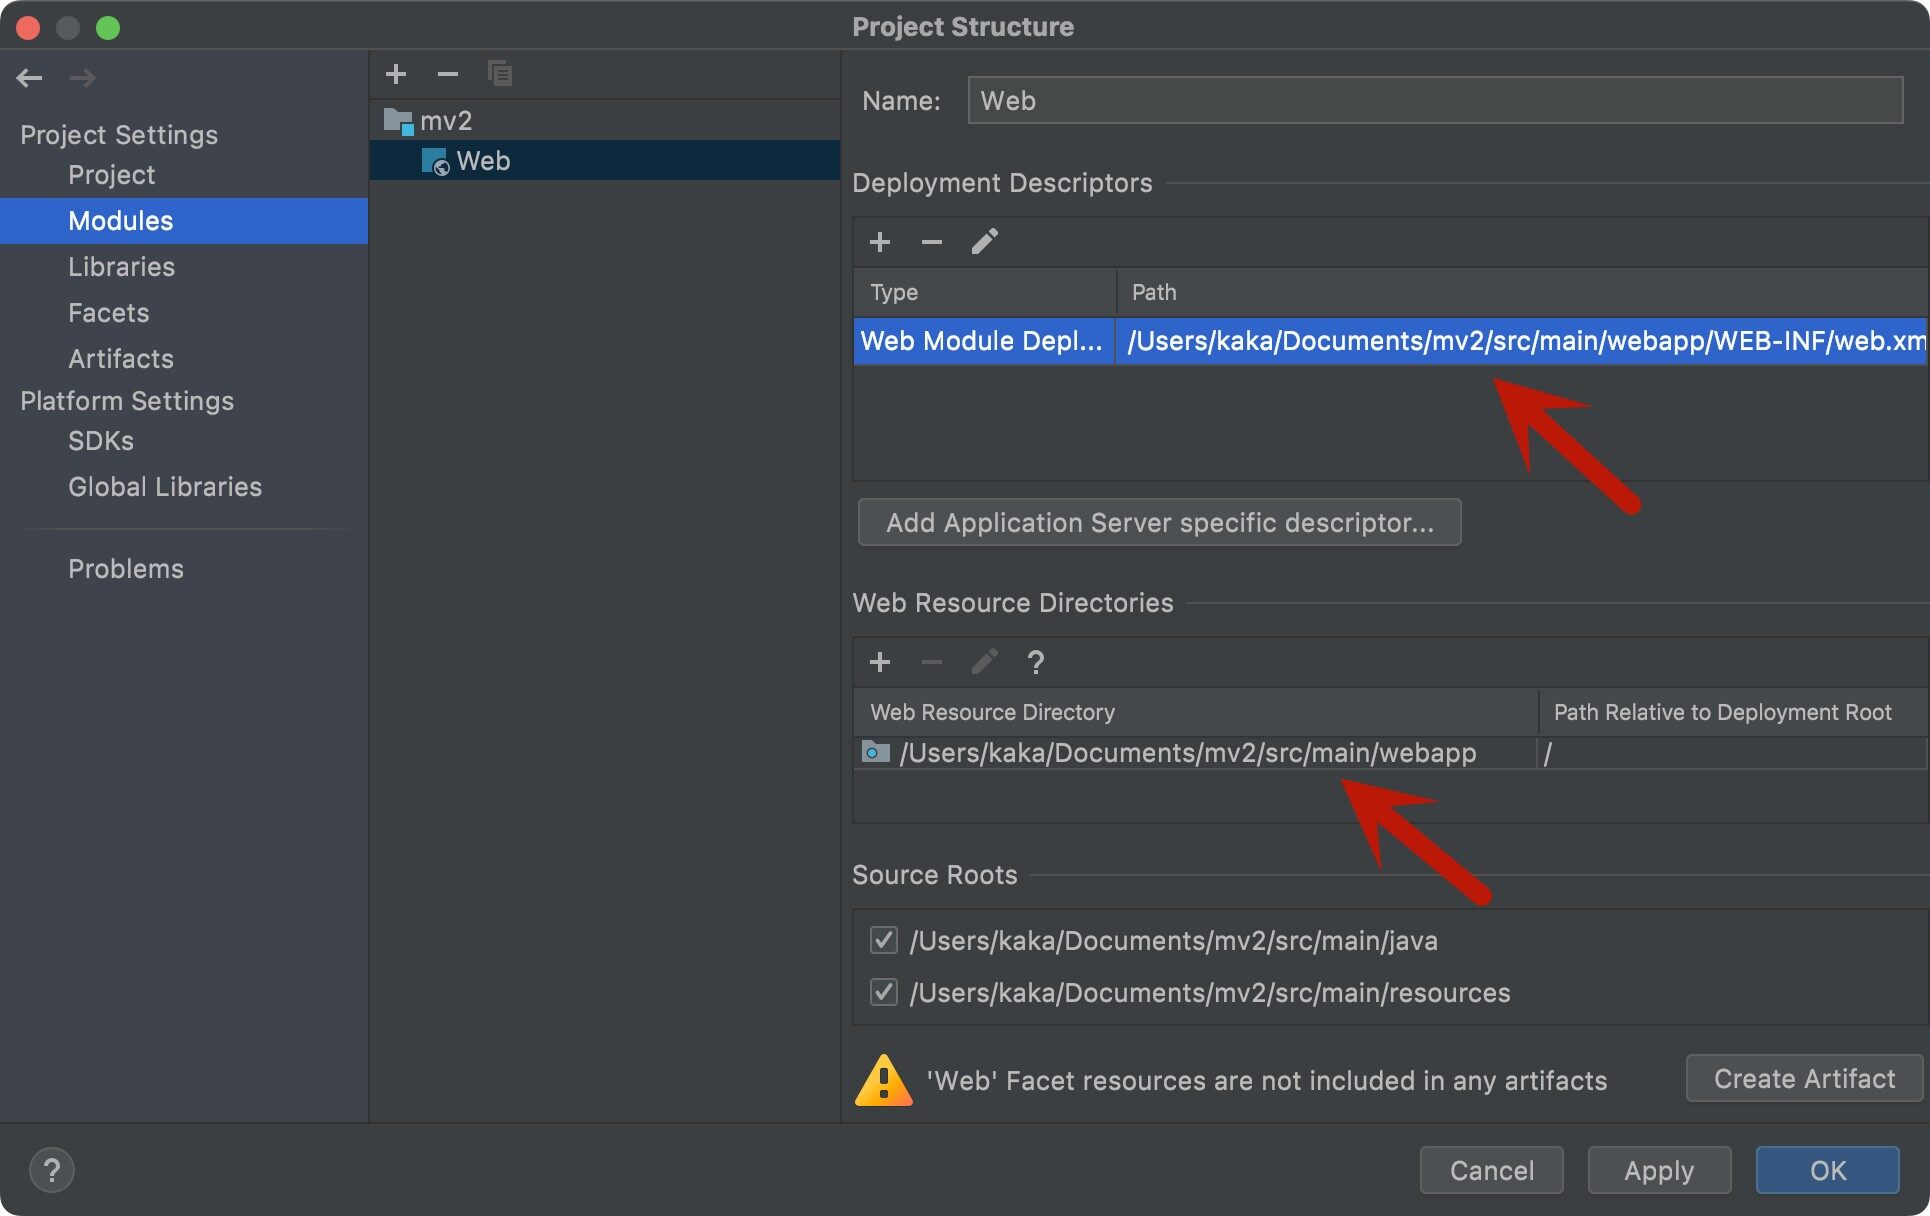The width and height of the screenshot is (1930, 1216).
Task: Open the SDKs platform settings
Action: [100, 441]
